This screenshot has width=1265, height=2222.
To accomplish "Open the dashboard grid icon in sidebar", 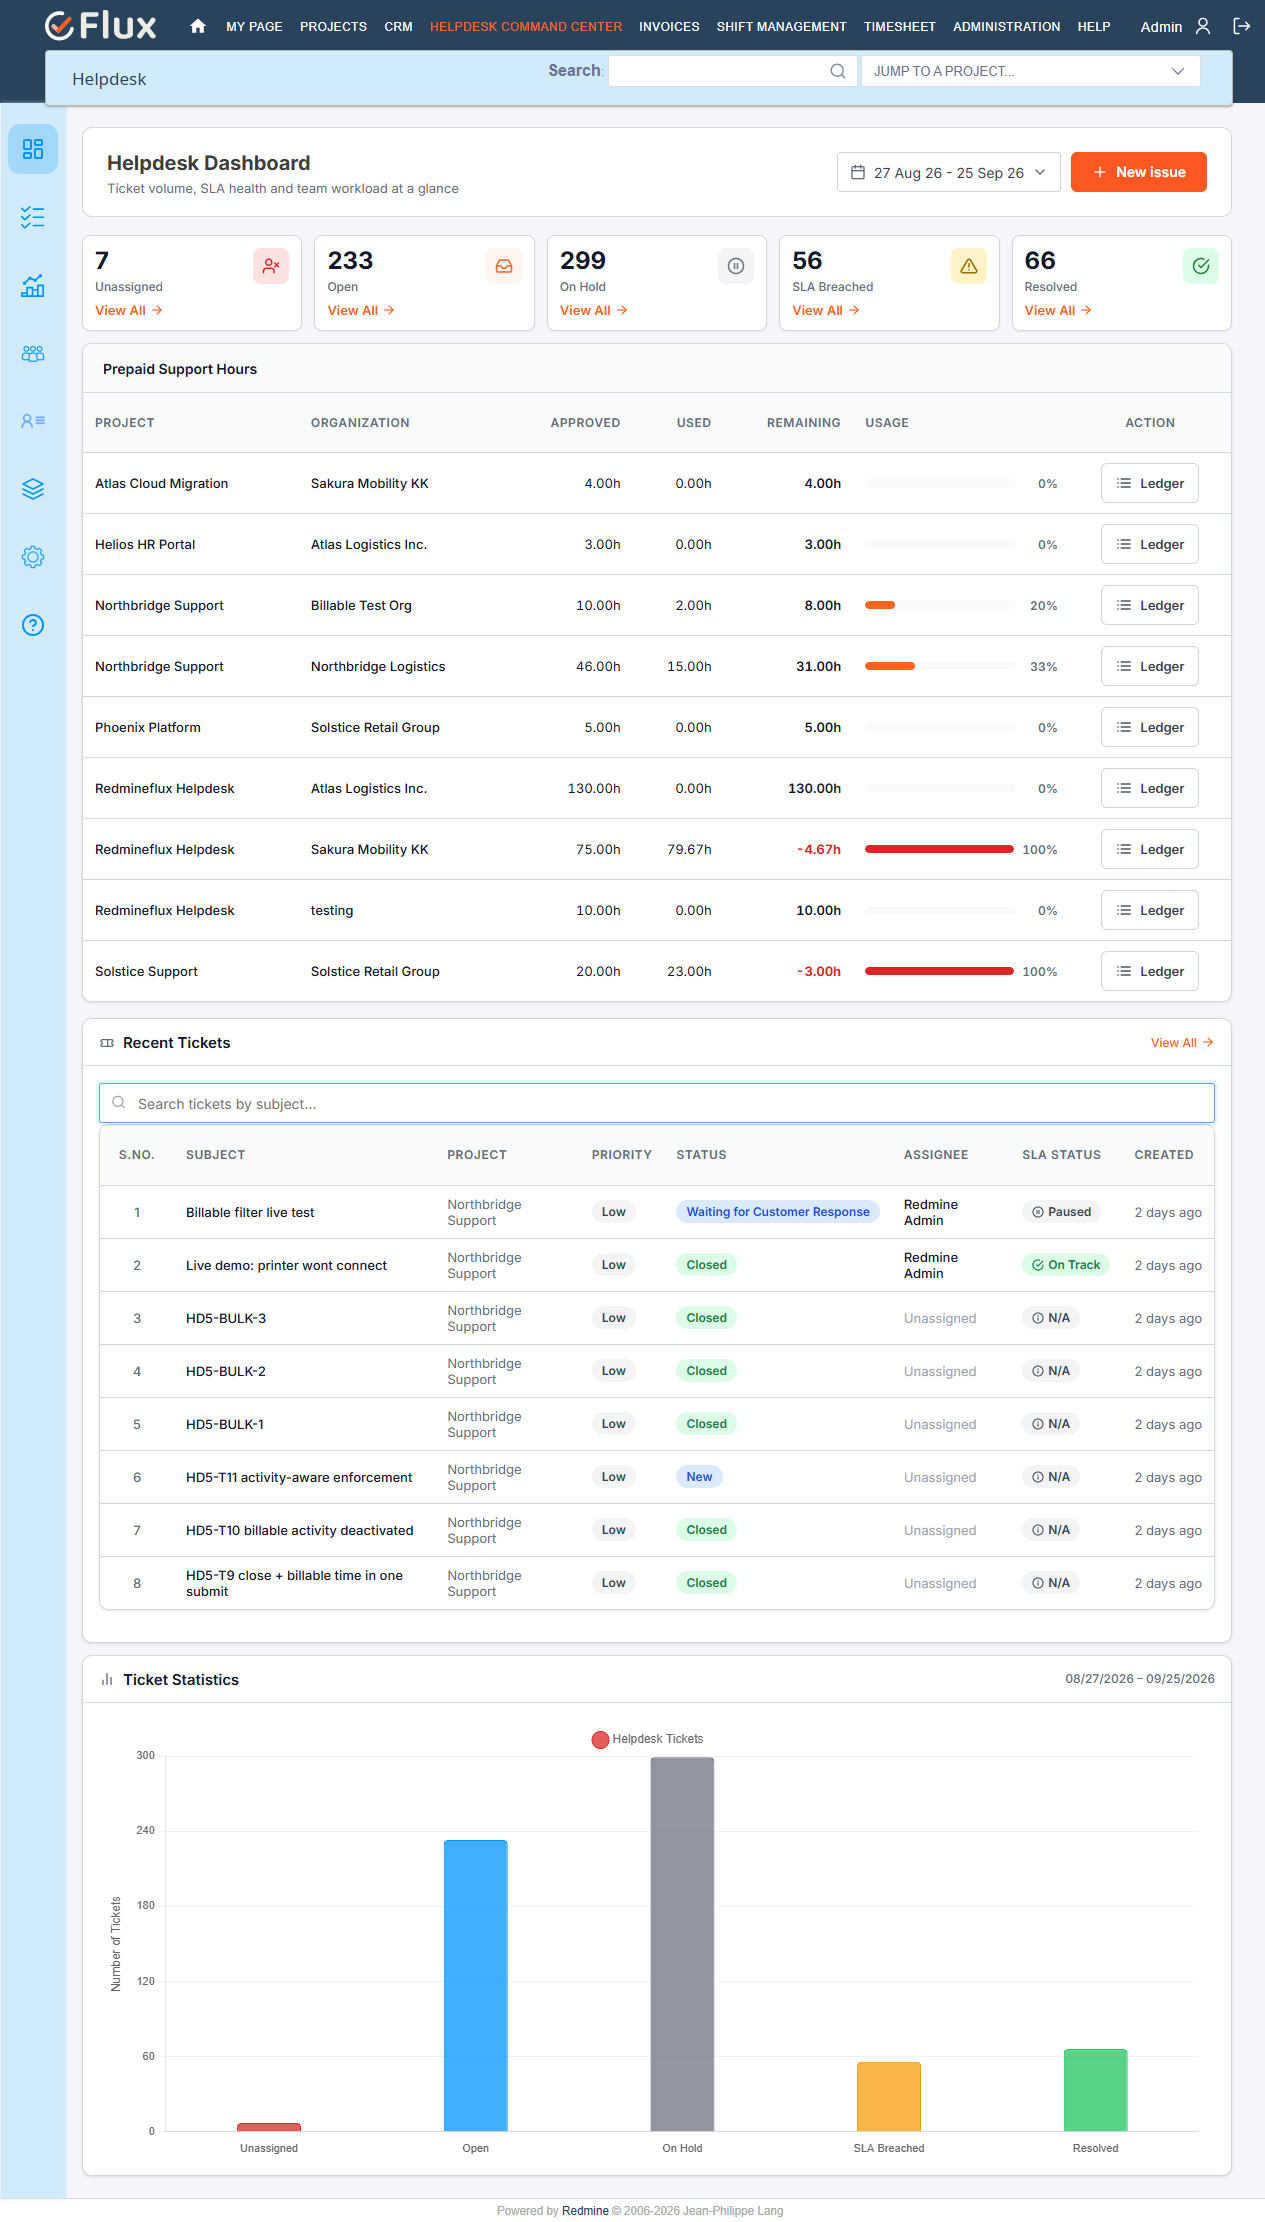I will tap(33, 149).
